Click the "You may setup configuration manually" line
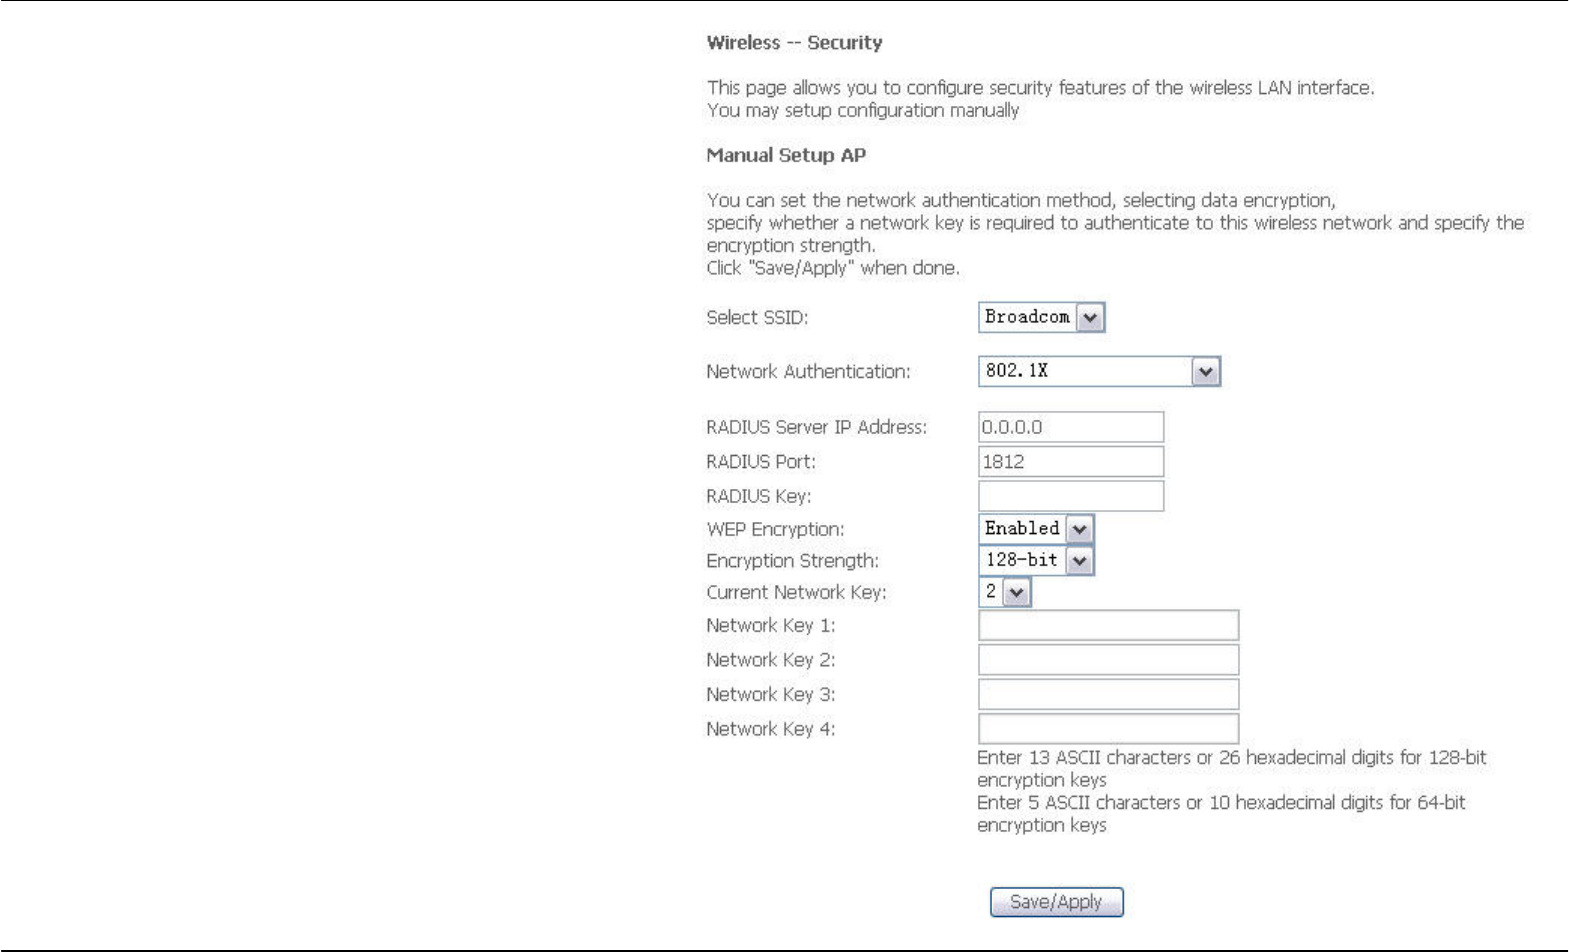 [x=862, y=110]
